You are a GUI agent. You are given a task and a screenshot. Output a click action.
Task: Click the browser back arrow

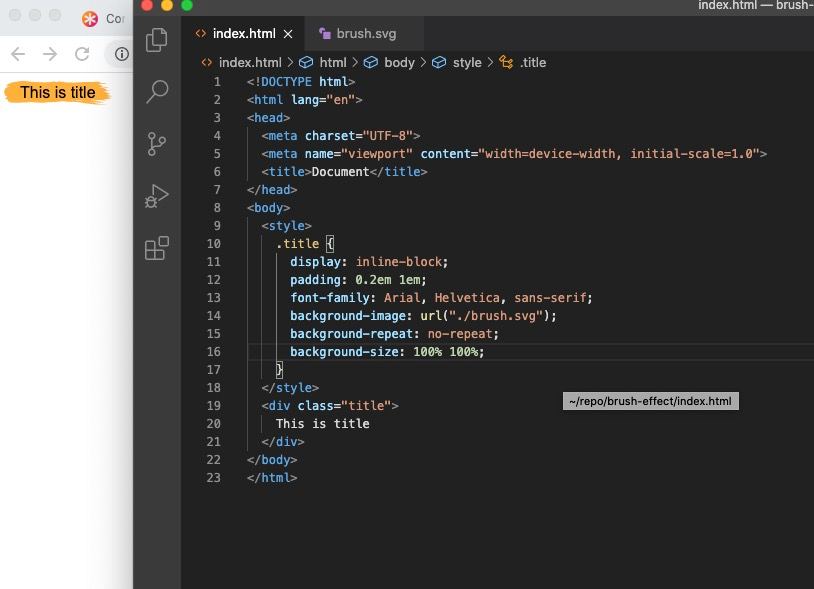(18, 54)
